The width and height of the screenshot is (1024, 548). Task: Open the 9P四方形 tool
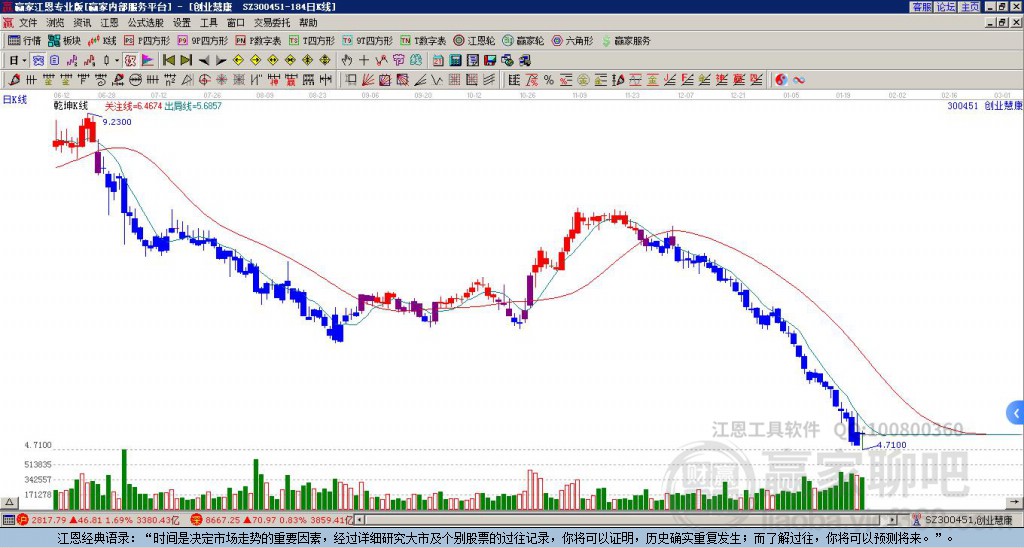[203, 40]
